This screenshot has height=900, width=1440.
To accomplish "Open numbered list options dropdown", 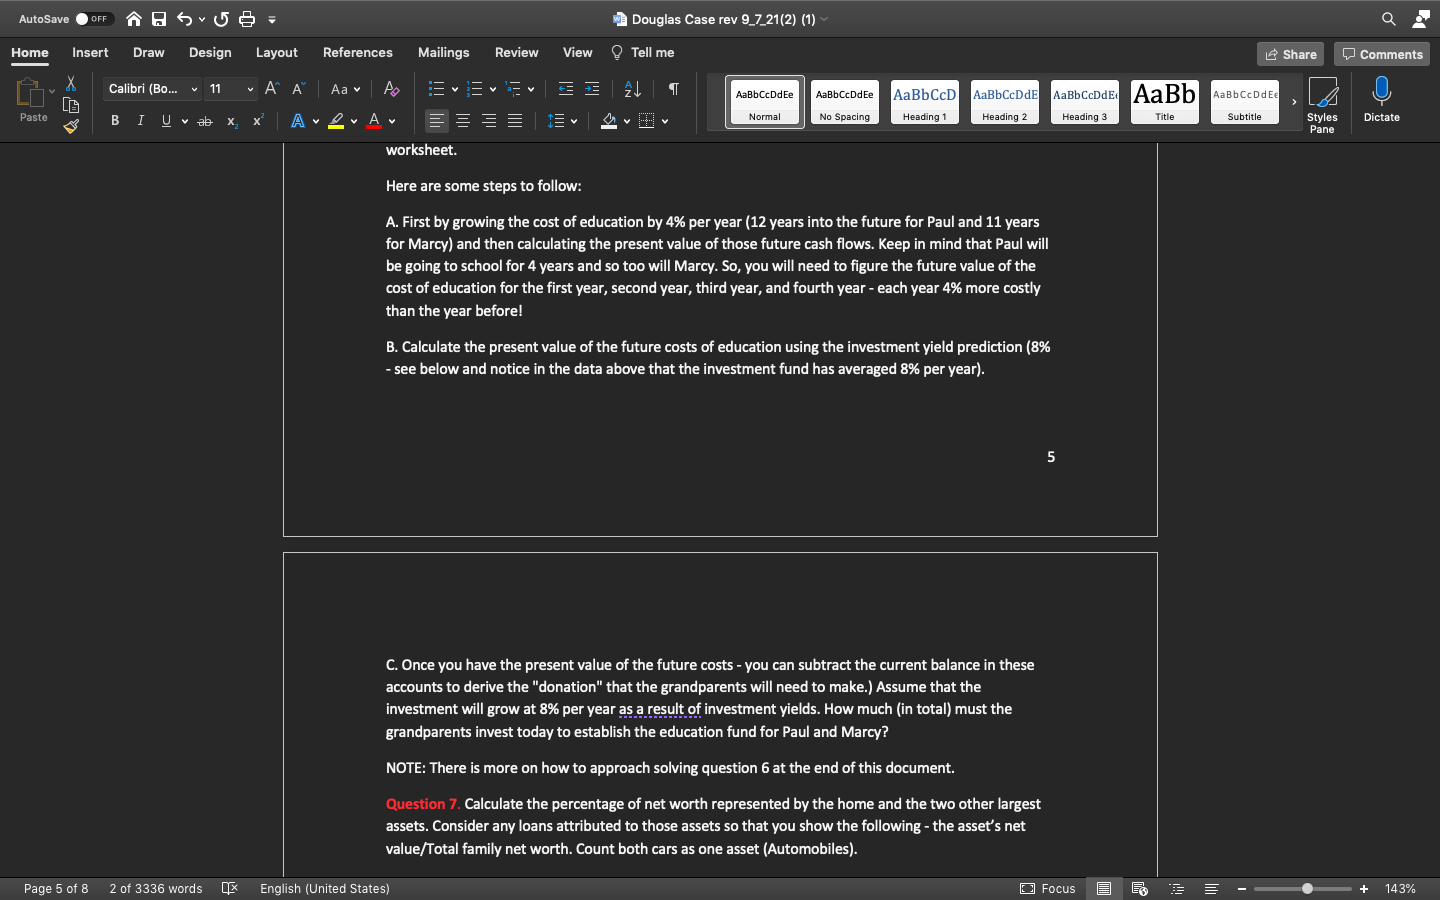I will click(493, 89).
